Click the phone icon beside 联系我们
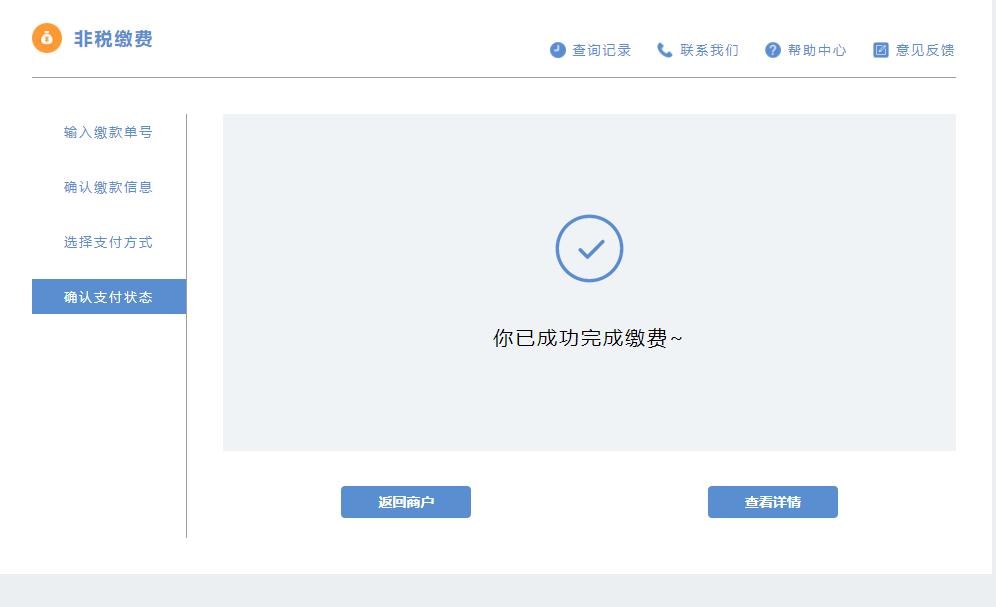This screenshot has width=996, height=607. pyautogui.click(x=663, y=49)
